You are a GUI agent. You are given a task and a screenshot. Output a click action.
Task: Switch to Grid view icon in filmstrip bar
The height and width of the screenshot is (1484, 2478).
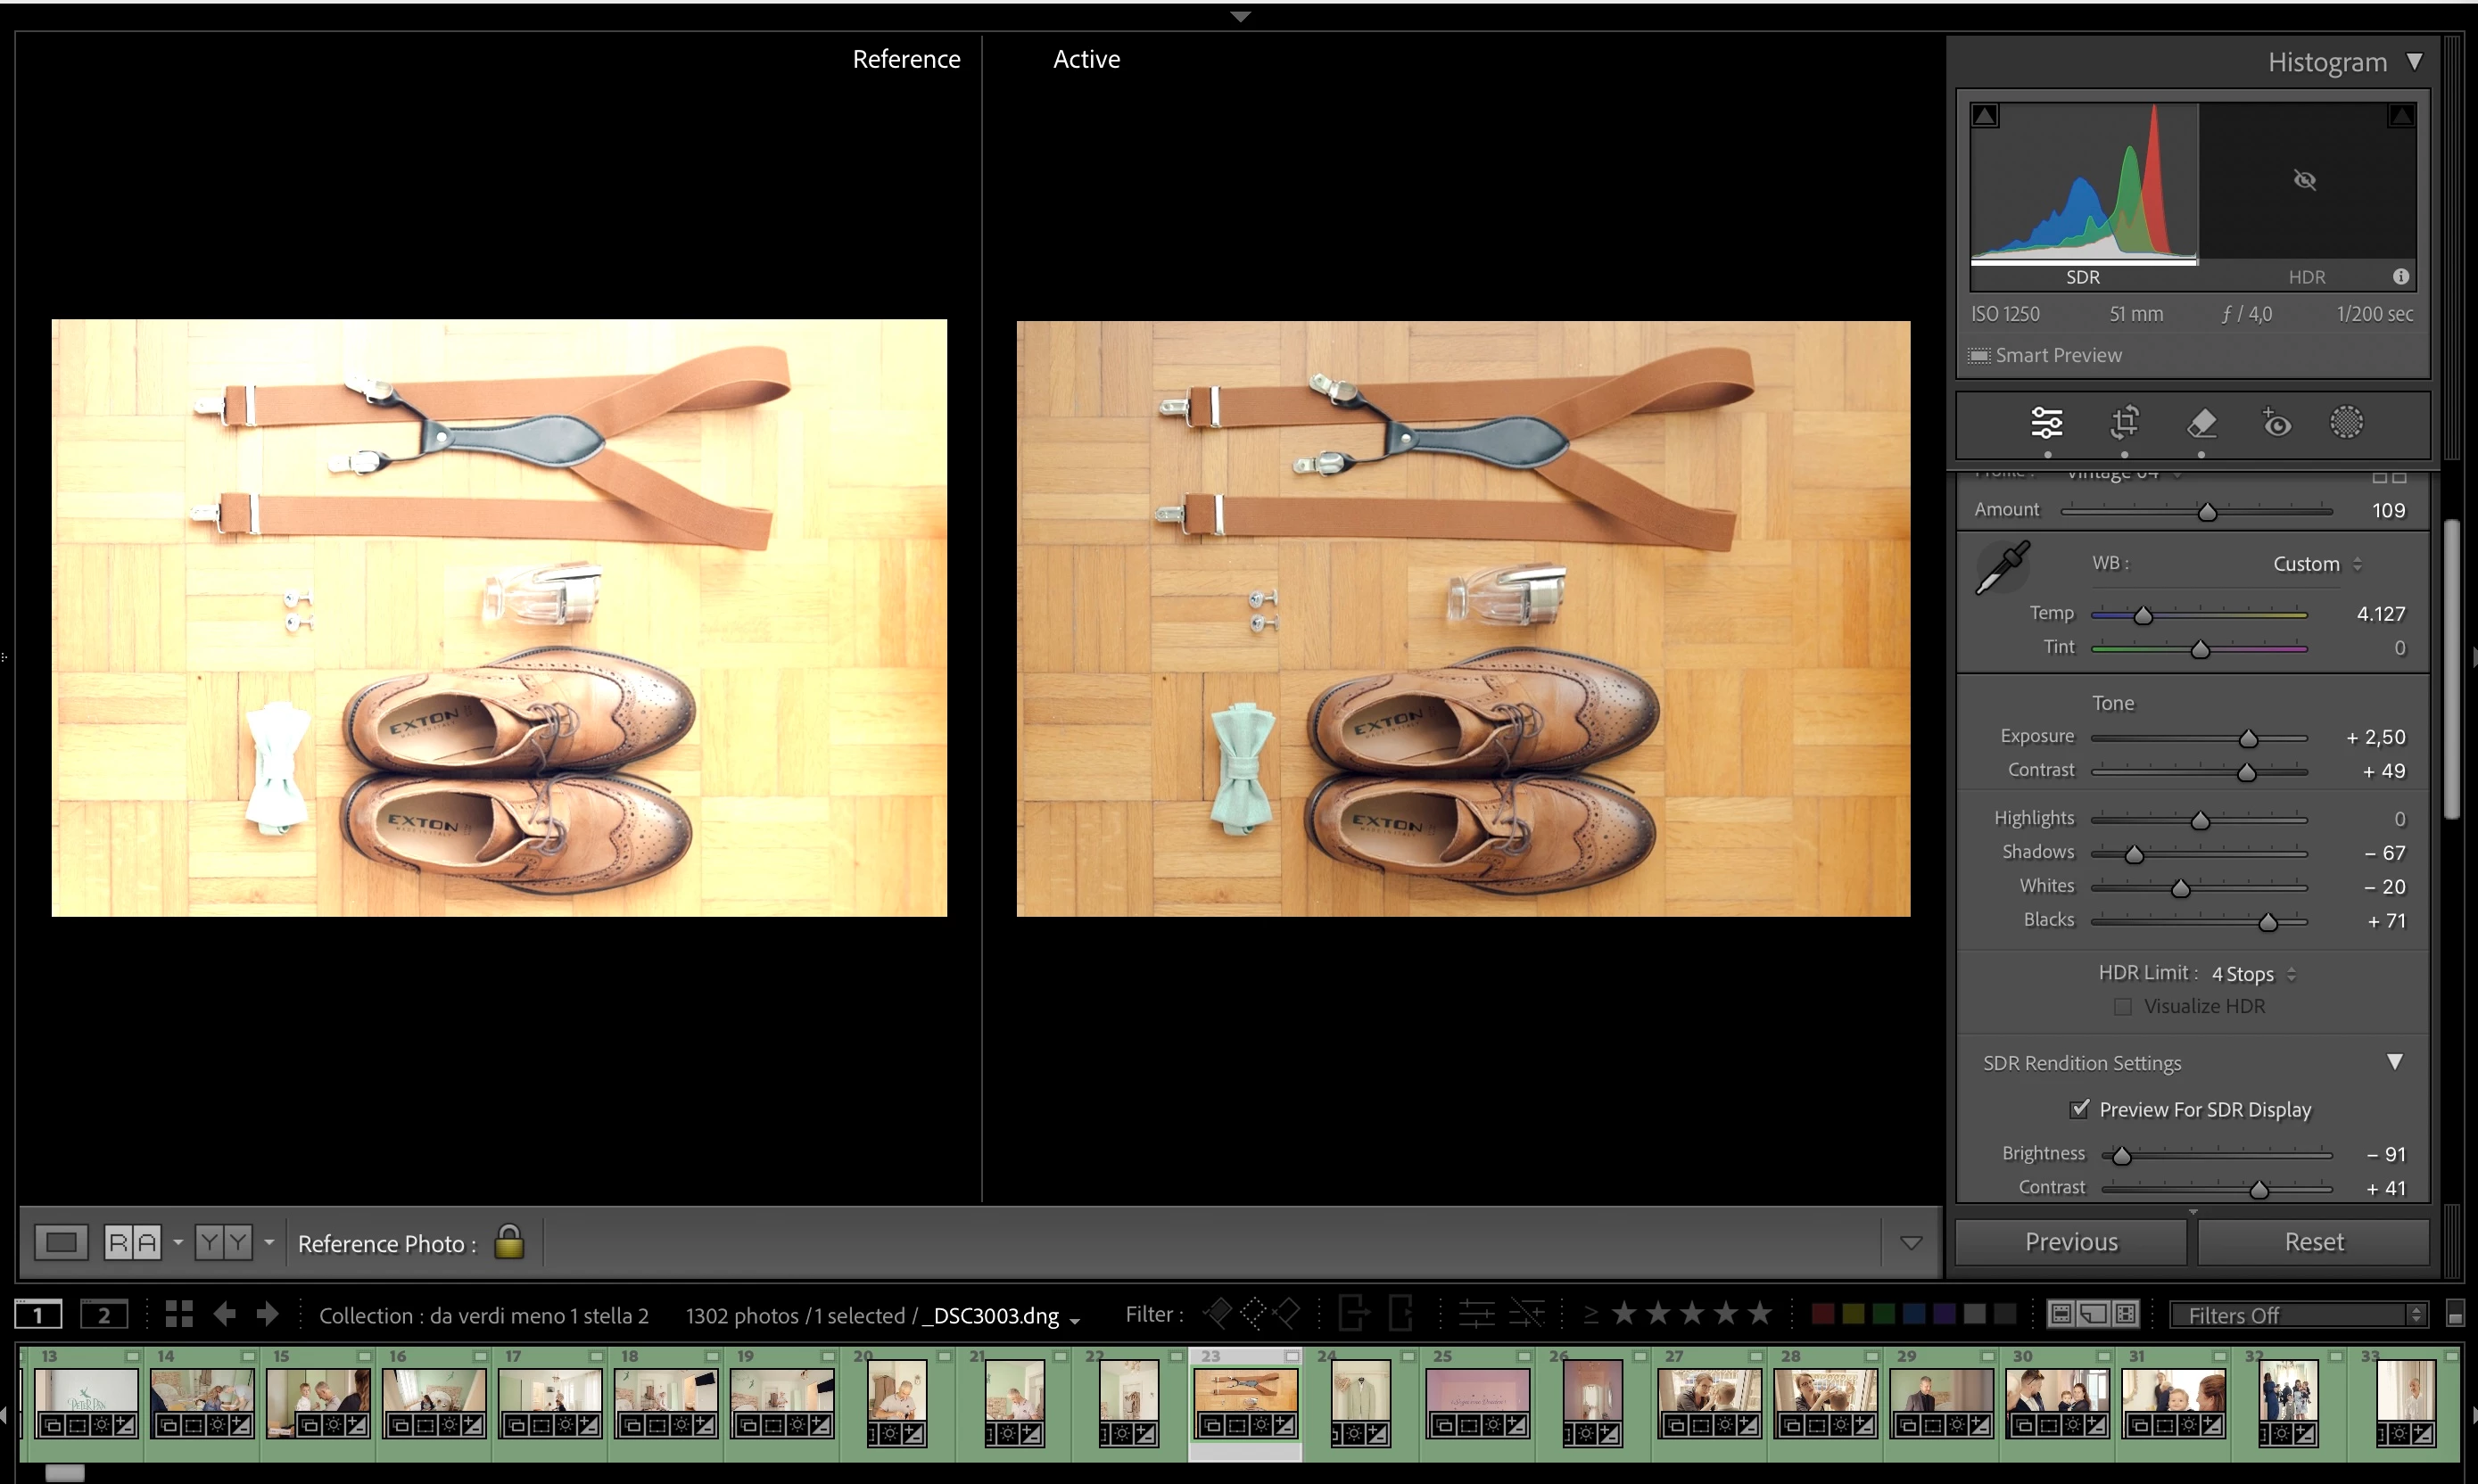(x=179, y=1314)
